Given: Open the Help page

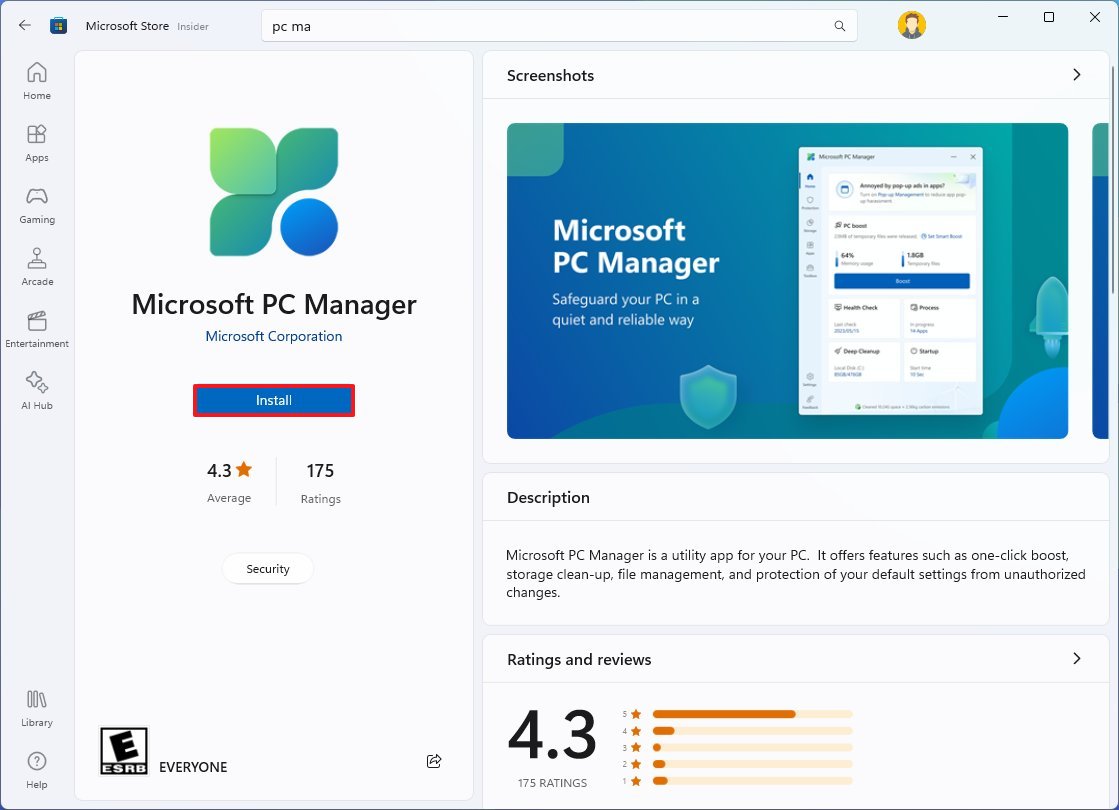Looking at the screenshot, I should pyautogui.click(x=36, y=770).
